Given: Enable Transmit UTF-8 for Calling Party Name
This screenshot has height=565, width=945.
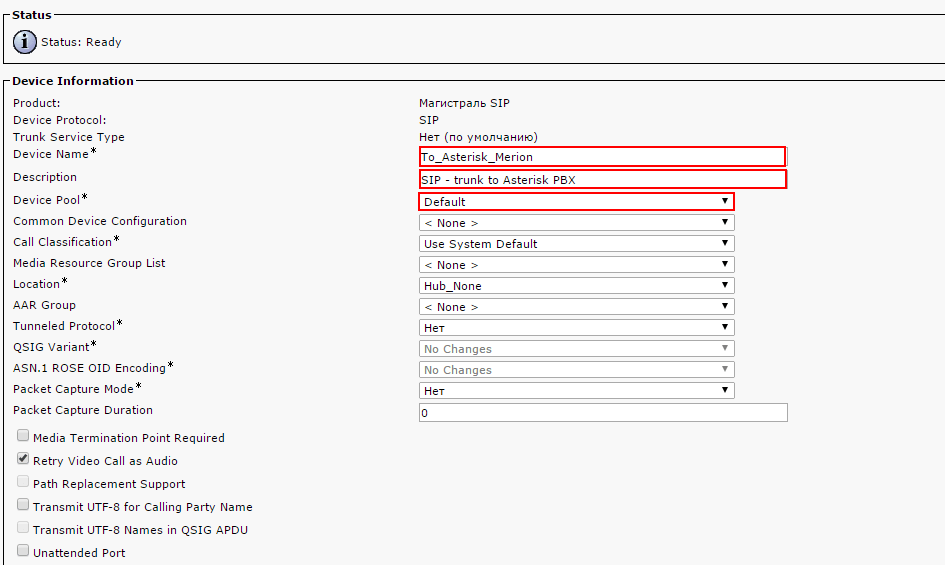Looking at the screenshot, I should click(23, 504).
